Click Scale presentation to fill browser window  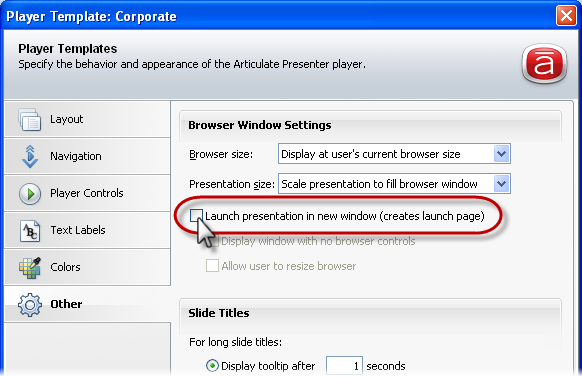pyautogui.click(x=379, y=184)
